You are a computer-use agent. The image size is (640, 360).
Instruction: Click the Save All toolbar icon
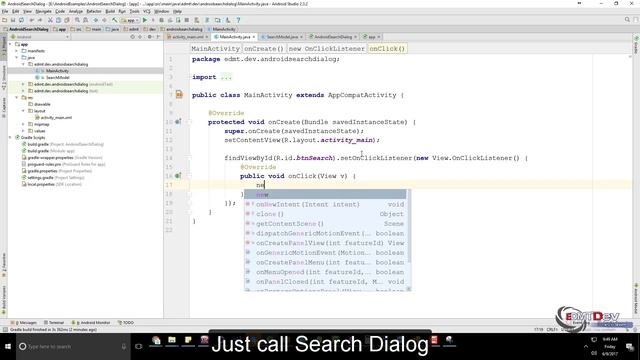tap(13, 20)
